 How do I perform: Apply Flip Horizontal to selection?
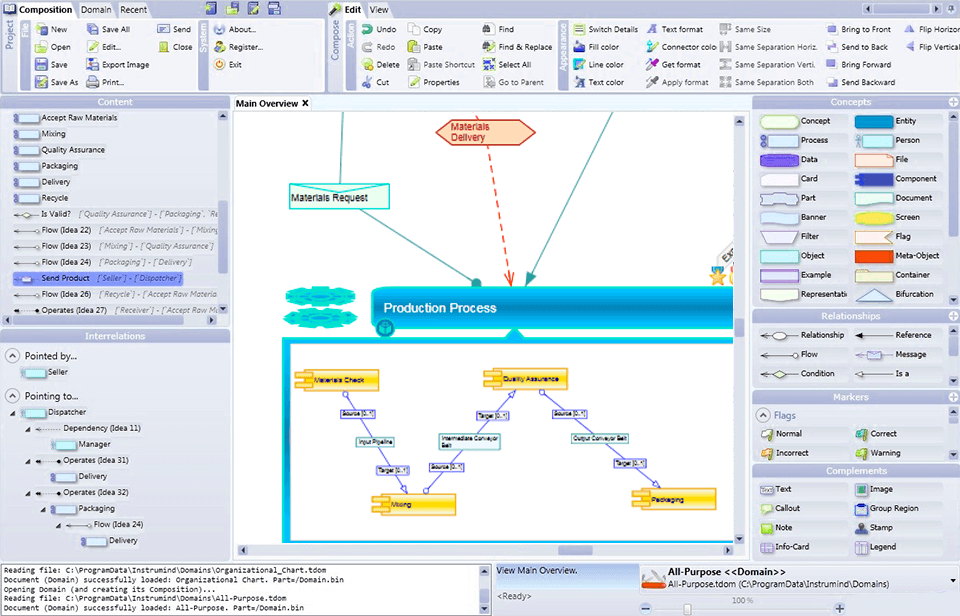tap(932, 29)
